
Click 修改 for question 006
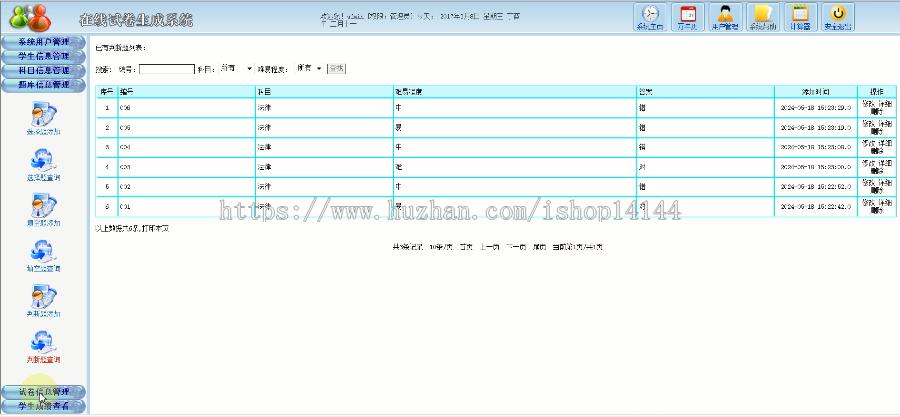(868, 104)
